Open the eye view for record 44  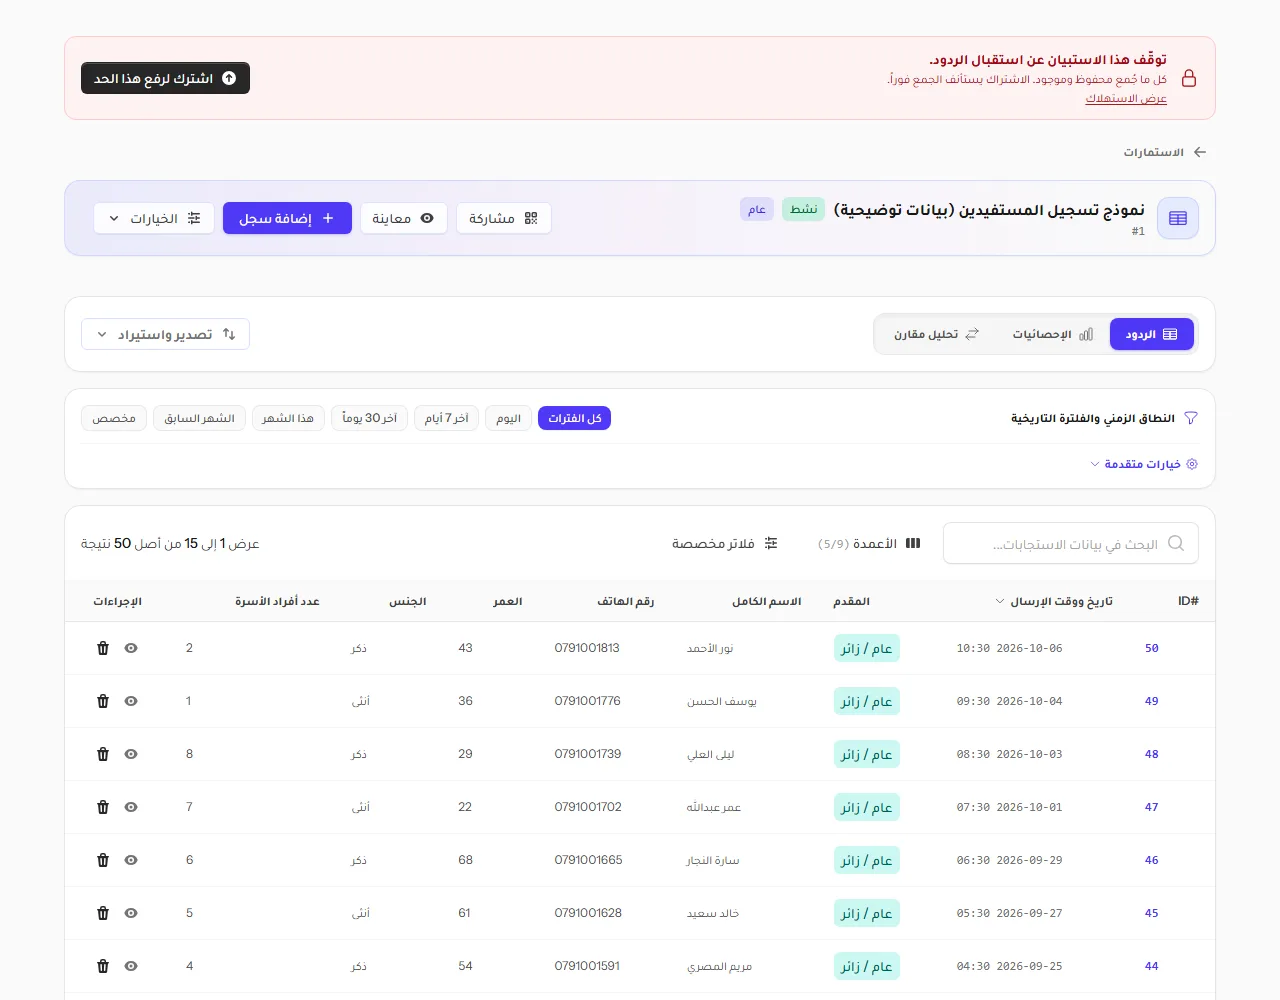[131, 966]
